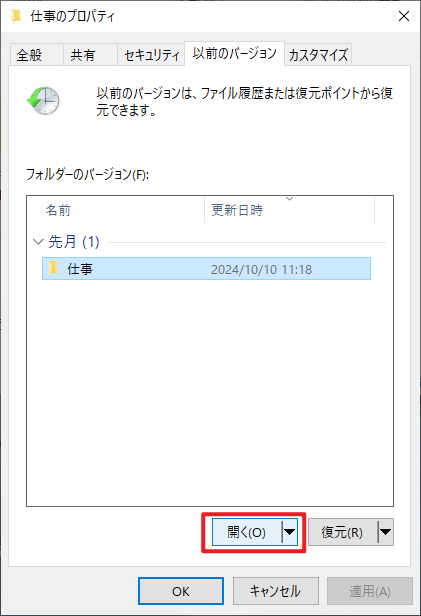Sort the list by the 名前 column header
This screenshot has height=616, width=421.
click(116, 210)
